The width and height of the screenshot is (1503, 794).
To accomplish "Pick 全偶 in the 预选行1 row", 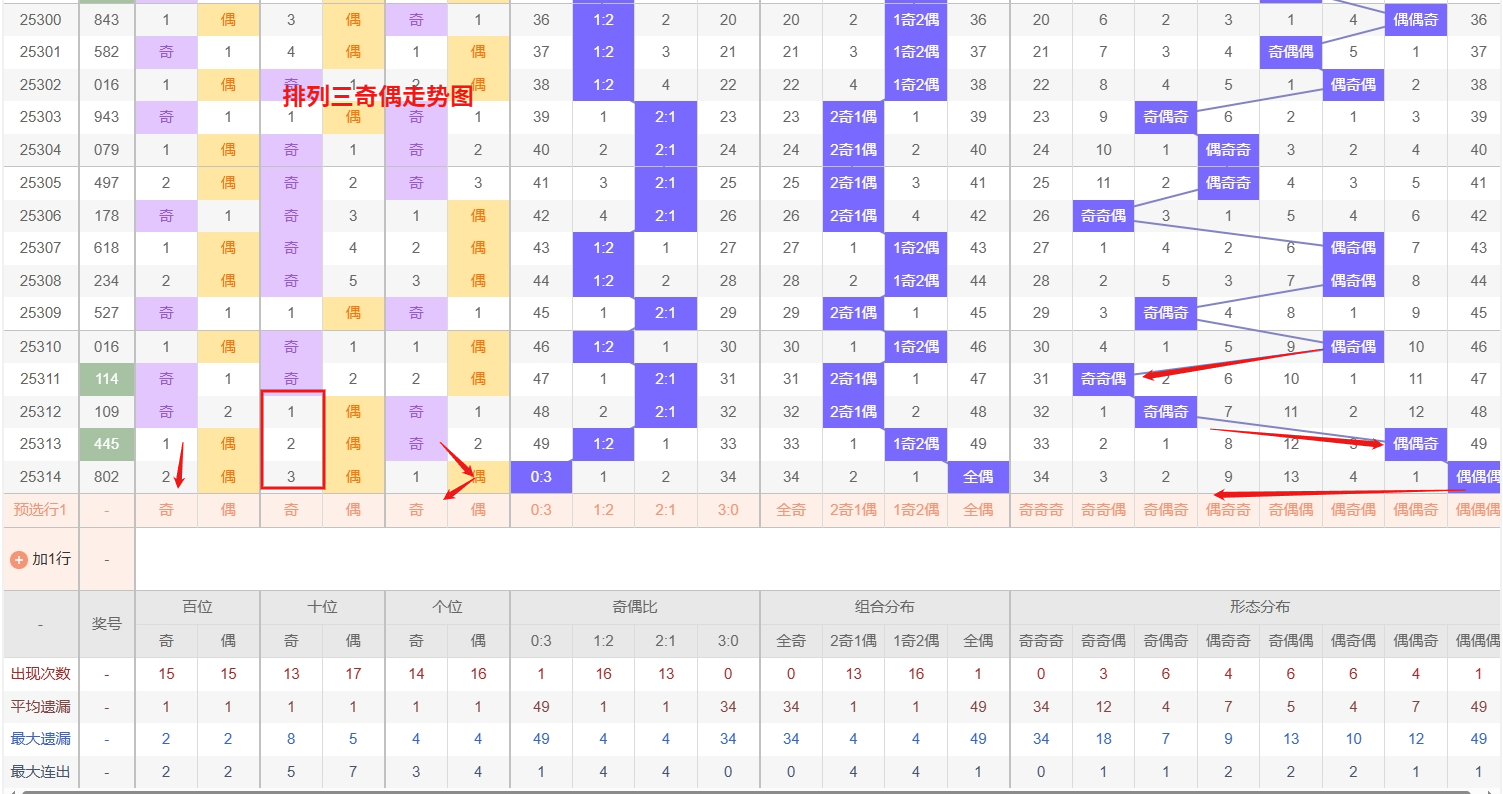I will pos(978,510).
